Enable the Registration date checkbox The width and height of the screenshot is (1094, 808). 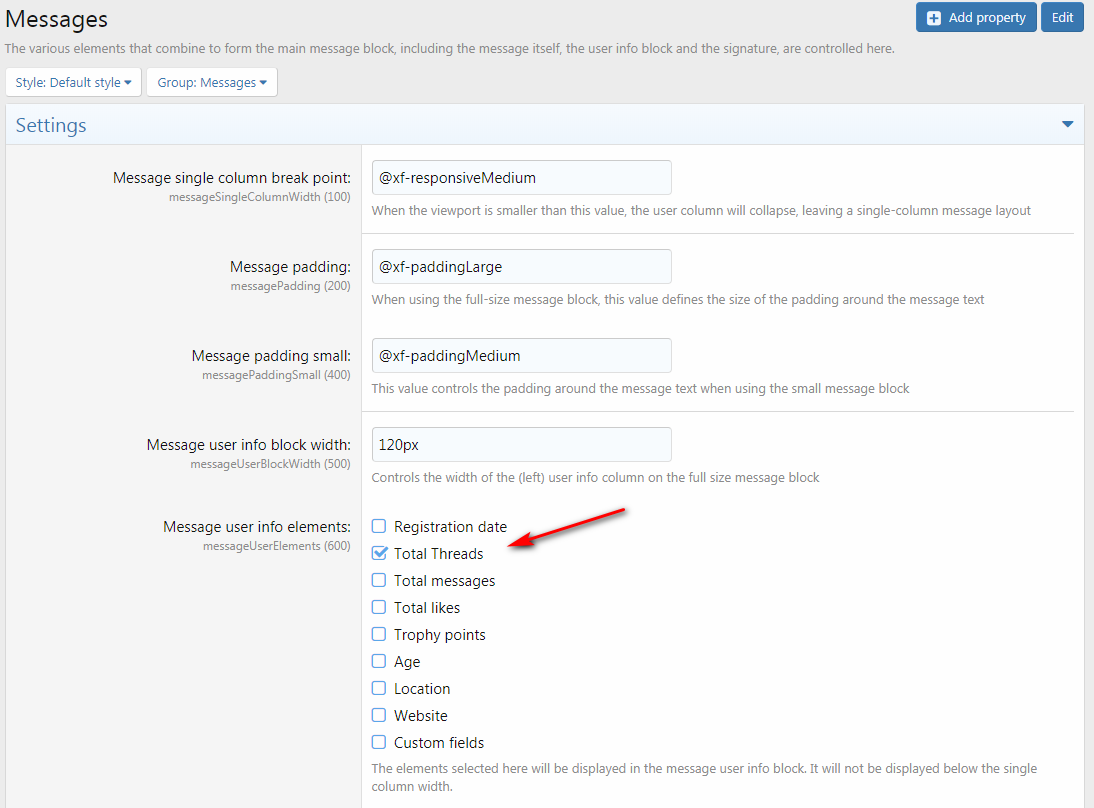379,526
